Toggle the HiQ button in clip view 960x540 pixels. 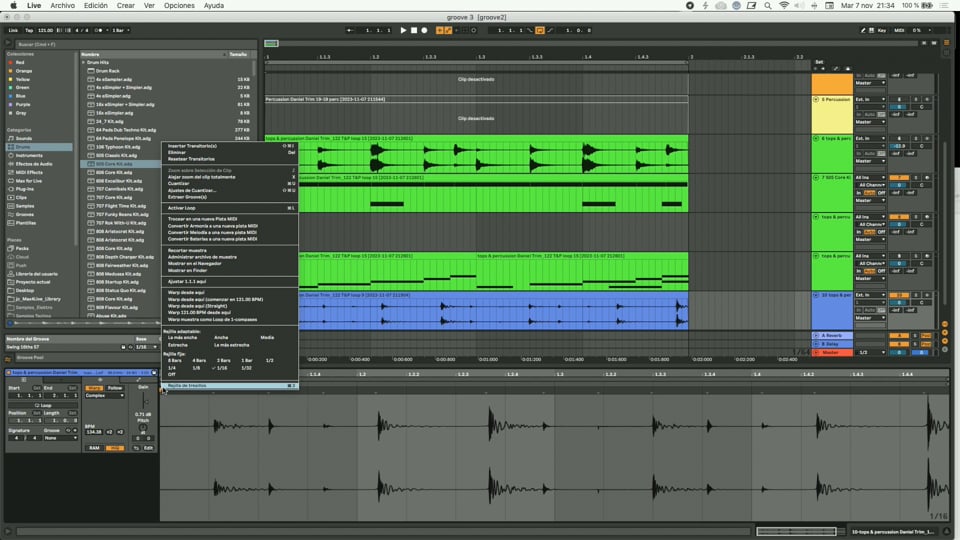(x=114, y=448)
